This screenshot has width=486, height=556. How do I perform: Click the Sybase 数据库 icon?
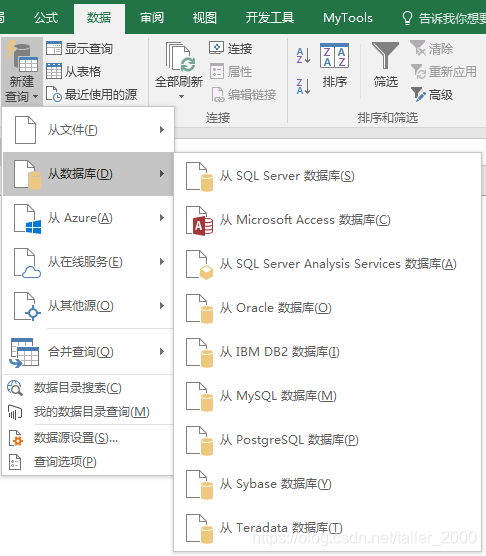pos(199,484)
